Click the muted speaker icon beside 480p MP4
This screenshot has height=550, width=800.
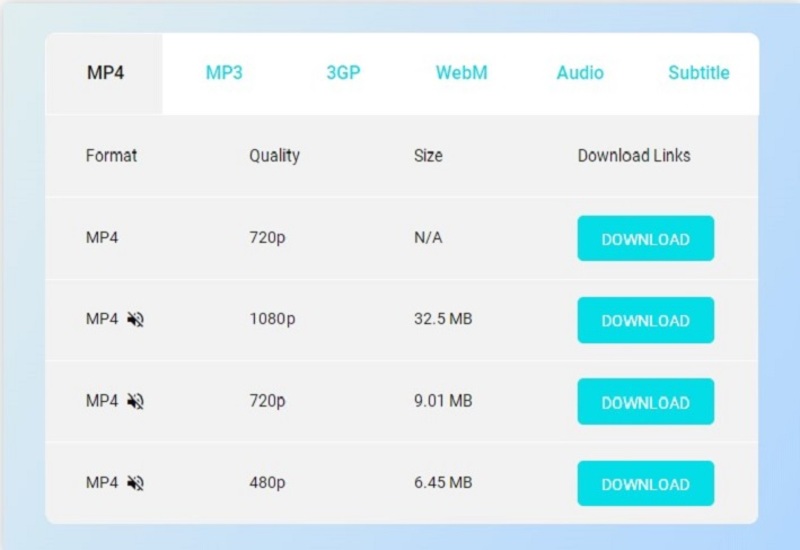pyautogui.click(x=136, y=483)
